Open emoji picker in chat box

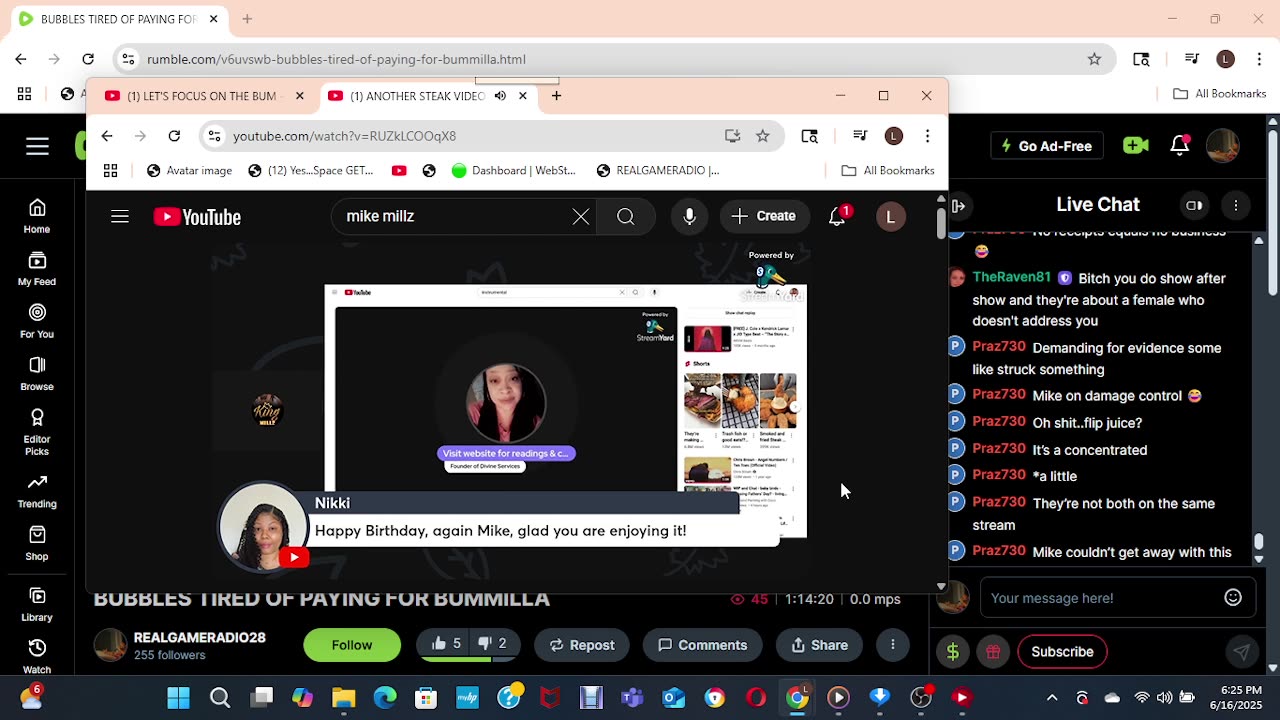coord(1233,598)
